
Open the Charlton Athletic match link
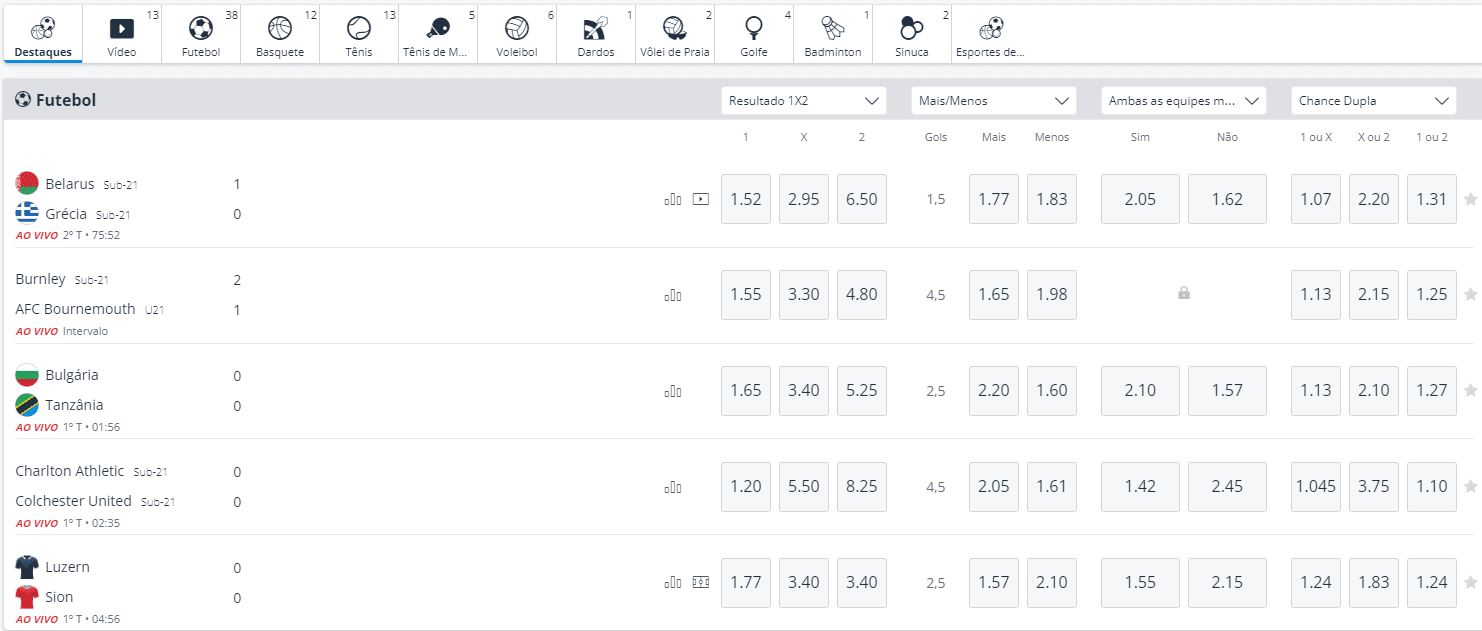70,471
